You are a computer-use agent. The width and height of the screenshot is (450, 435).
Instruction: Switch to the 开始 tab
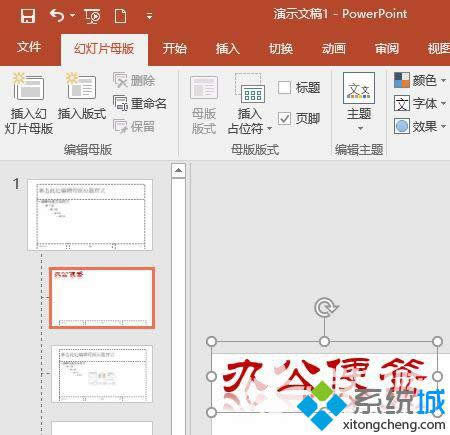(174, 49)
